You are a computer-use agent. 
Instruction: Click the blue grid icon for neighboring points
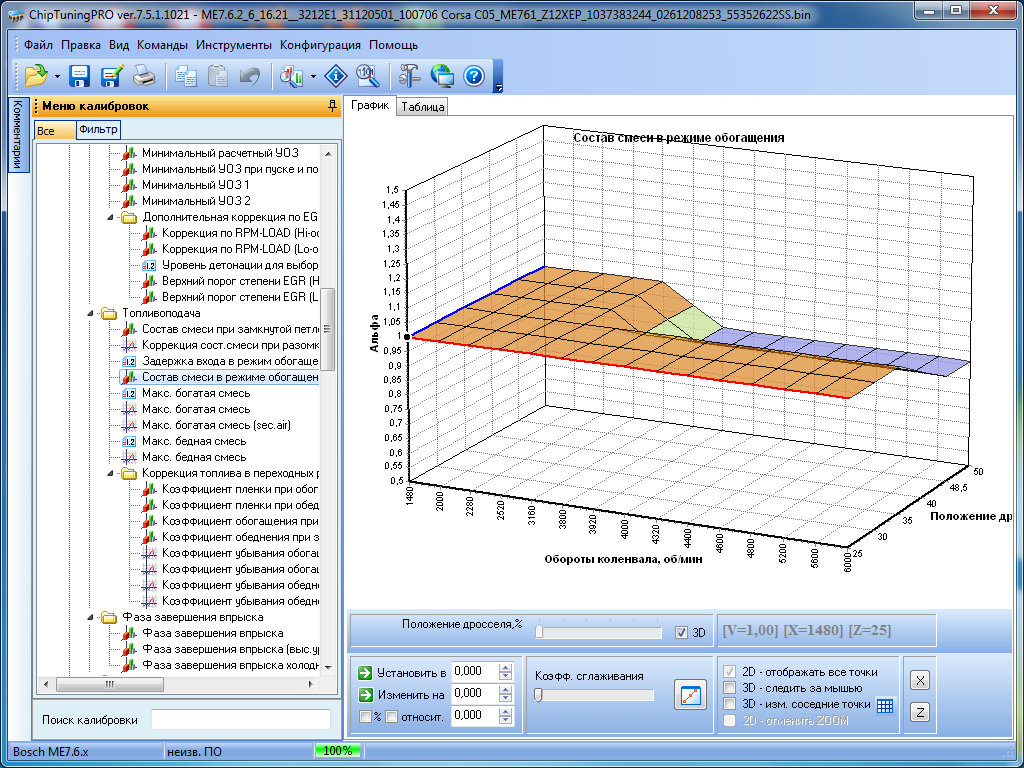(x=884, y=705)
